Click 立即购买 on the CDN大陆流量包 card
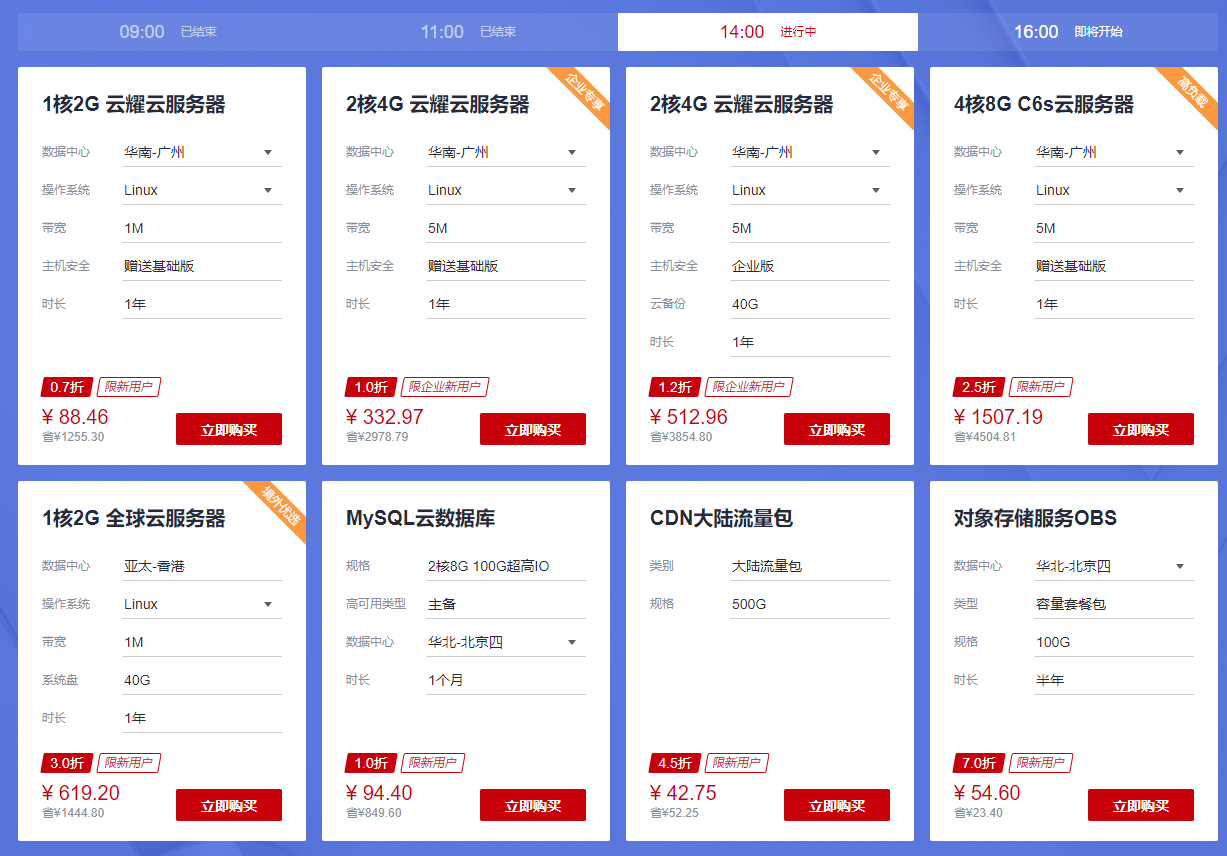Screen dimensions: 1227x856 [836, 806]
